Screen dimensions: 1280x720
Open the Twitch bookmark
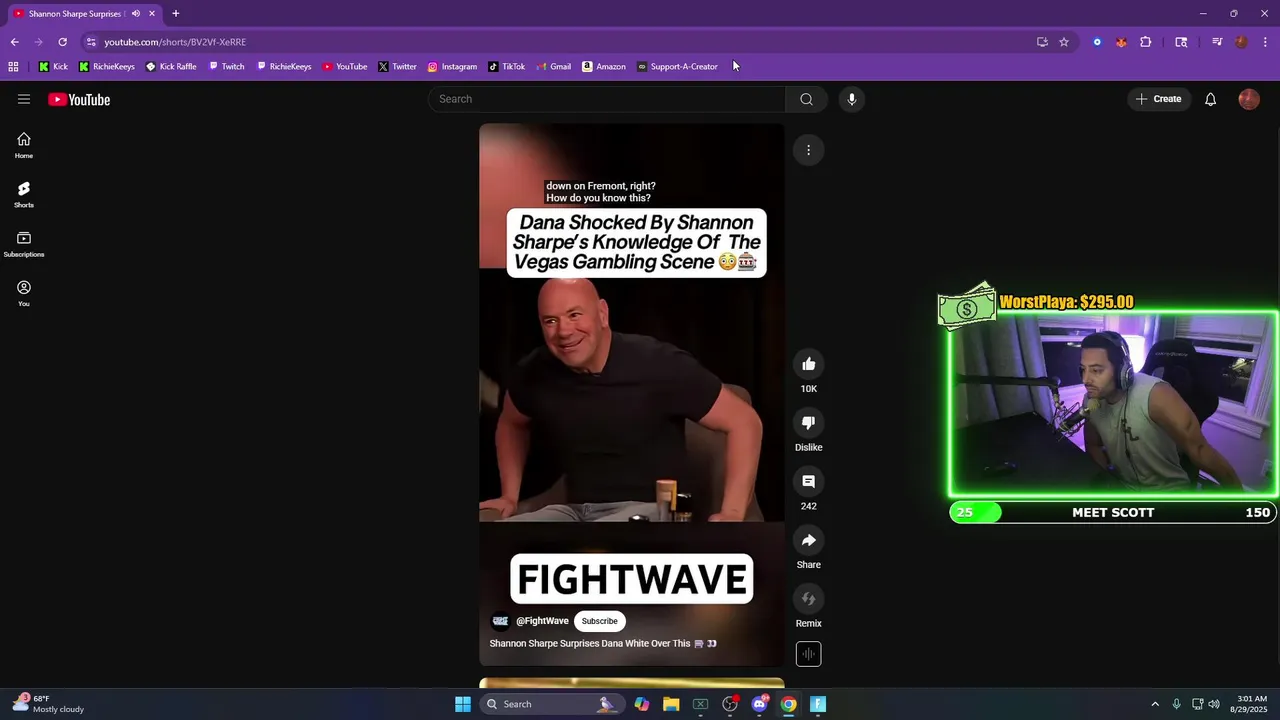click(x=226, y=67)
